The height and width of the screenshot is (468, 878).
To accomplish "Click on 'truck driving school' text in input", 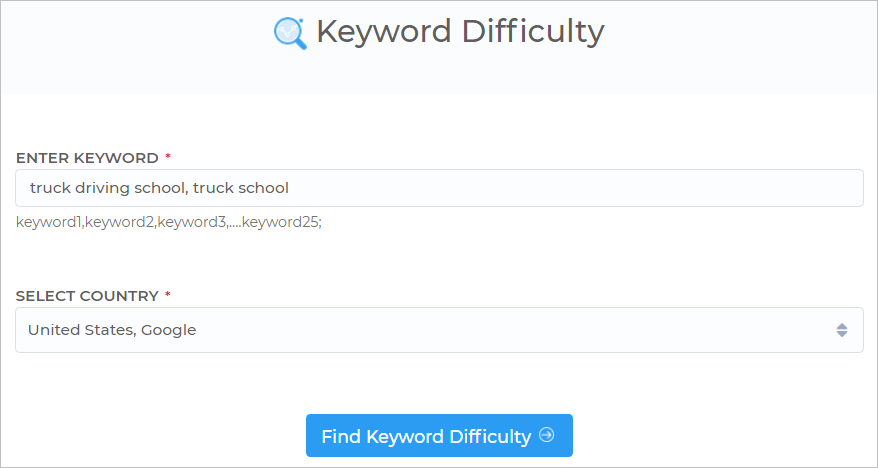I will pyautogui.click(x=106, y=188).
